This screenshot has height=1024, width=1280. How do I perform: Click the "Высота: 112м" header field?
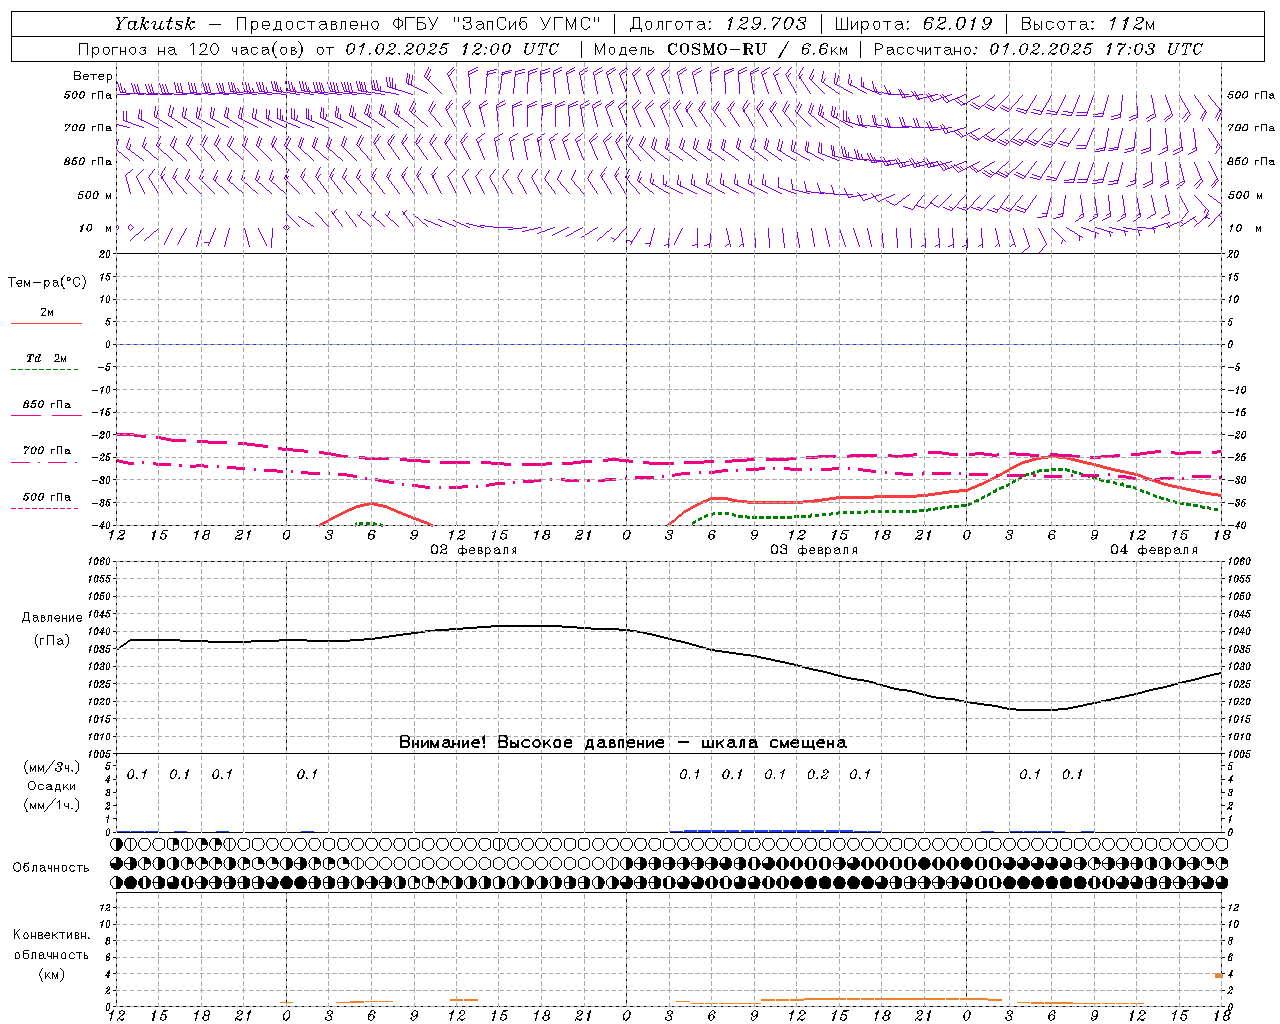1088,24
